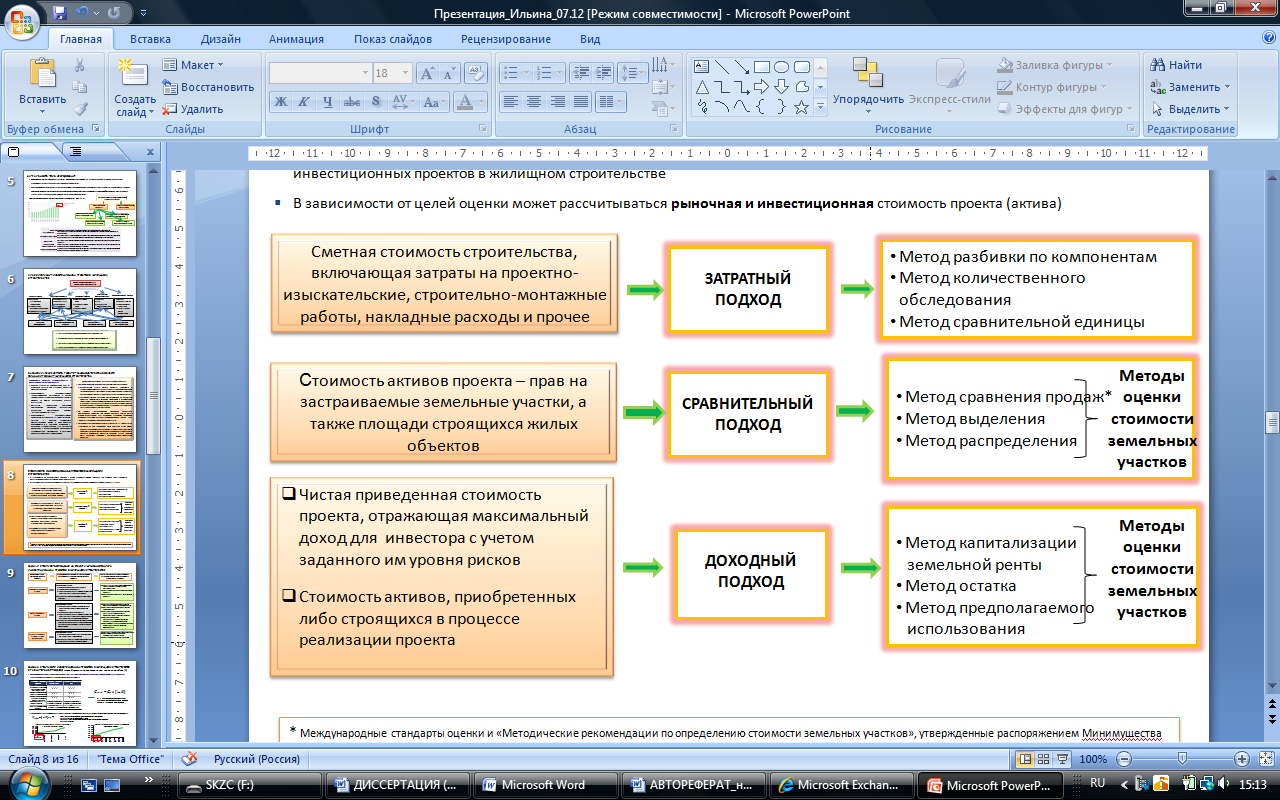The image size is (1280, 800).
Task: Clear formatting with the eraser icon
Action: tap(478, 73)
